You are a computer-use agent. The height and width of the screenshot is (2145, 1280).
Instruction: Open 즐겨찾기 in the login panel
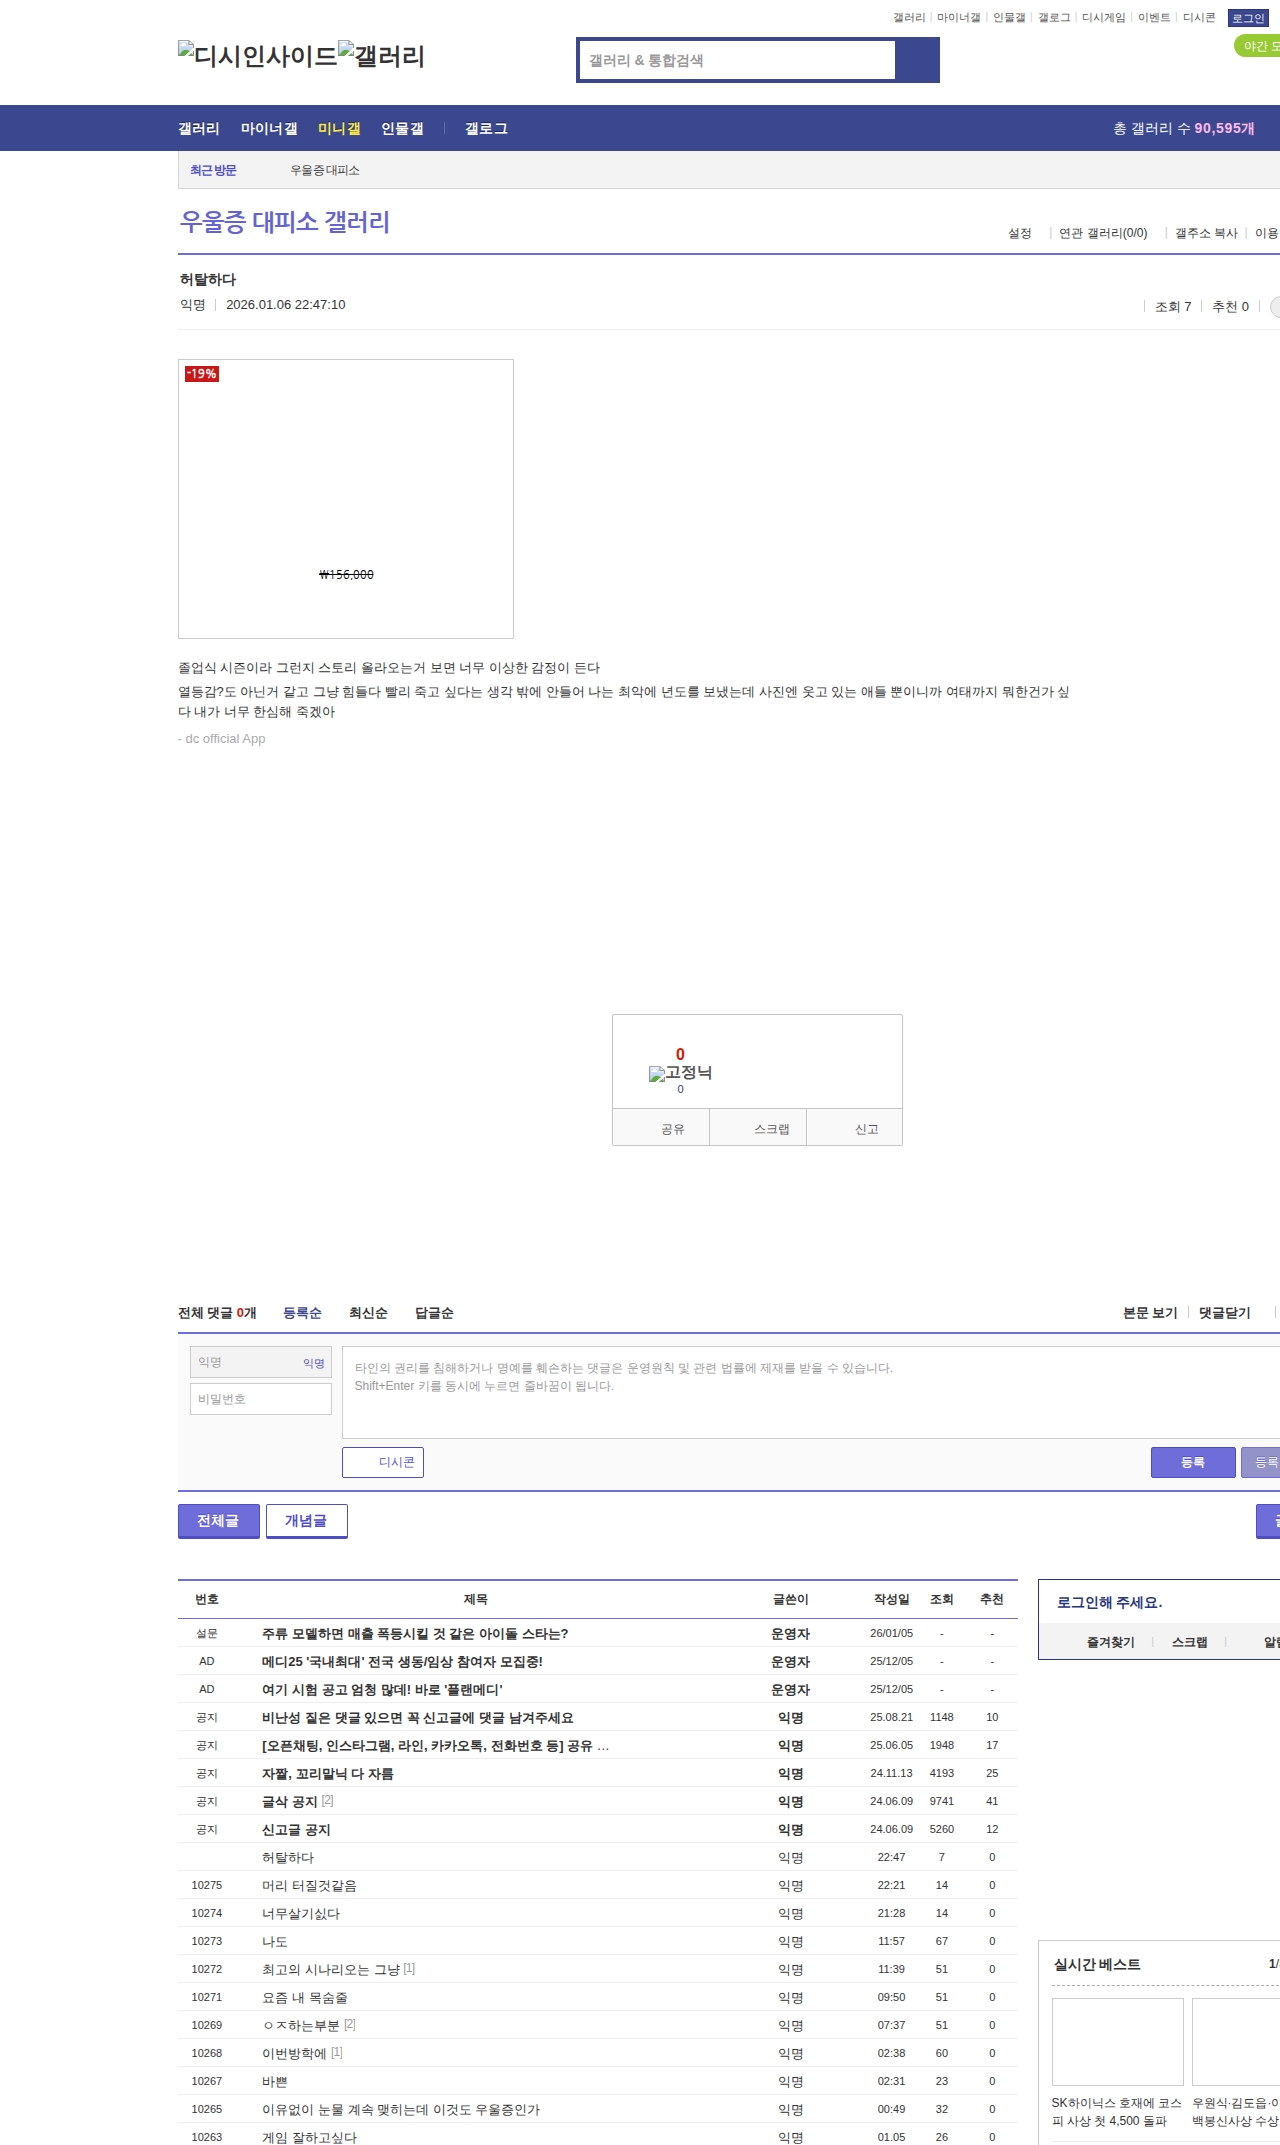point(1111,1642)
